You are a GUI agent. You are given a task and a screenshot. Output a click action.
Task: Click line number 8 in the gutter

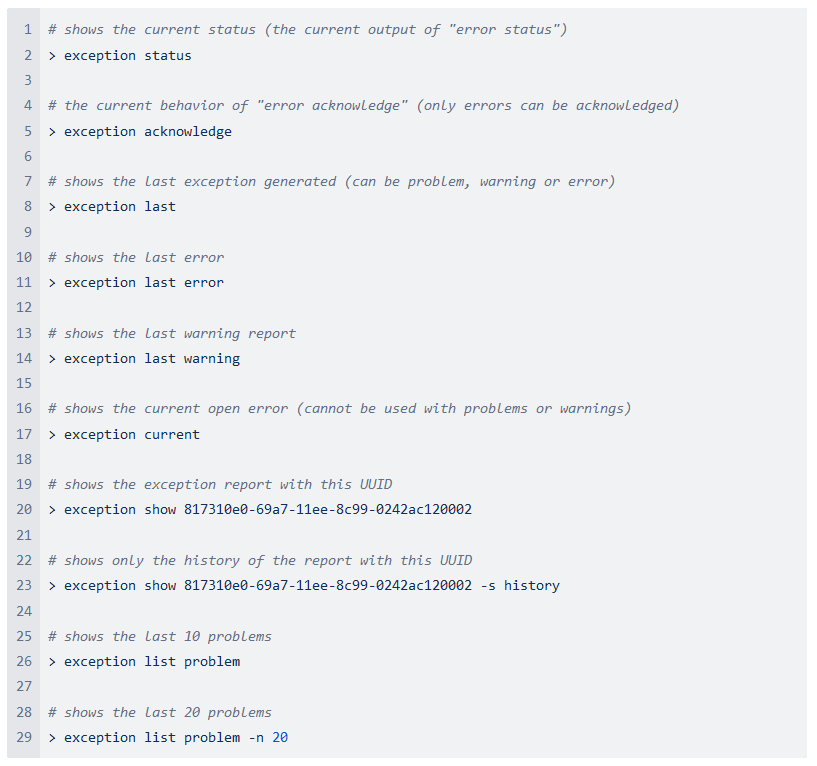point(28,207)
